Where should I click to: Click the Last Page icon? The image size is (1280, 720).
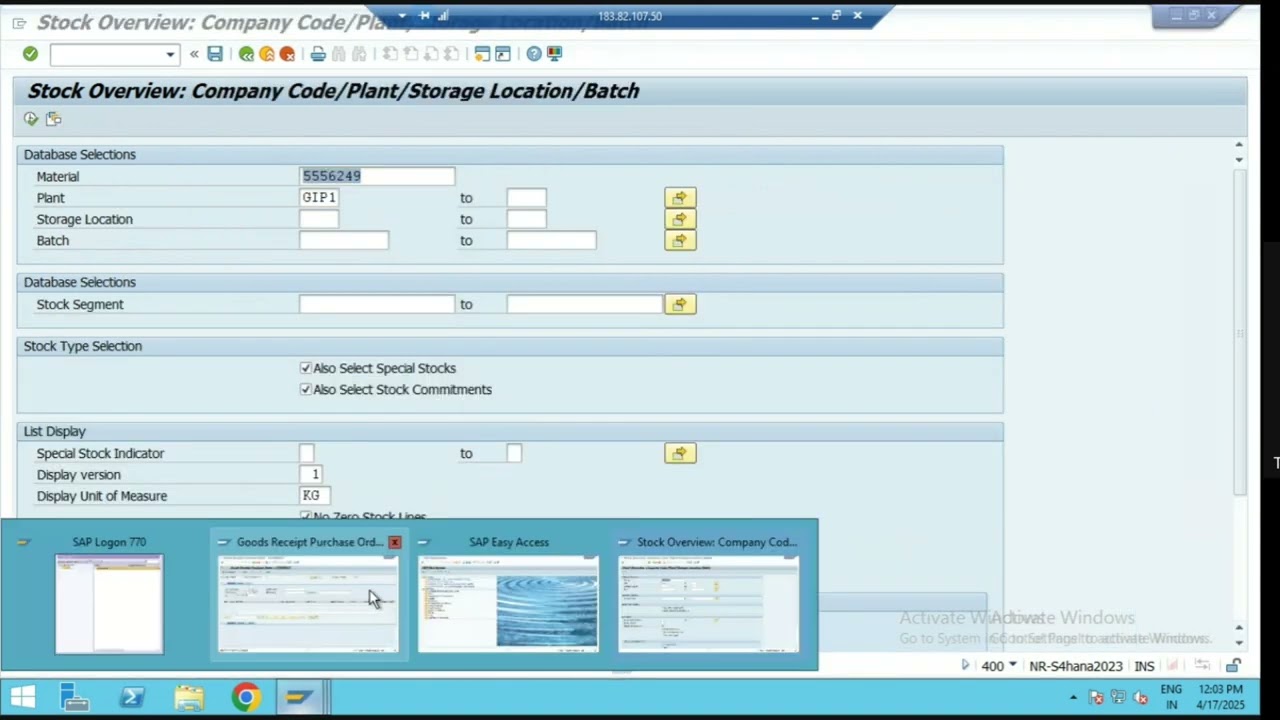tap(453, 54)
